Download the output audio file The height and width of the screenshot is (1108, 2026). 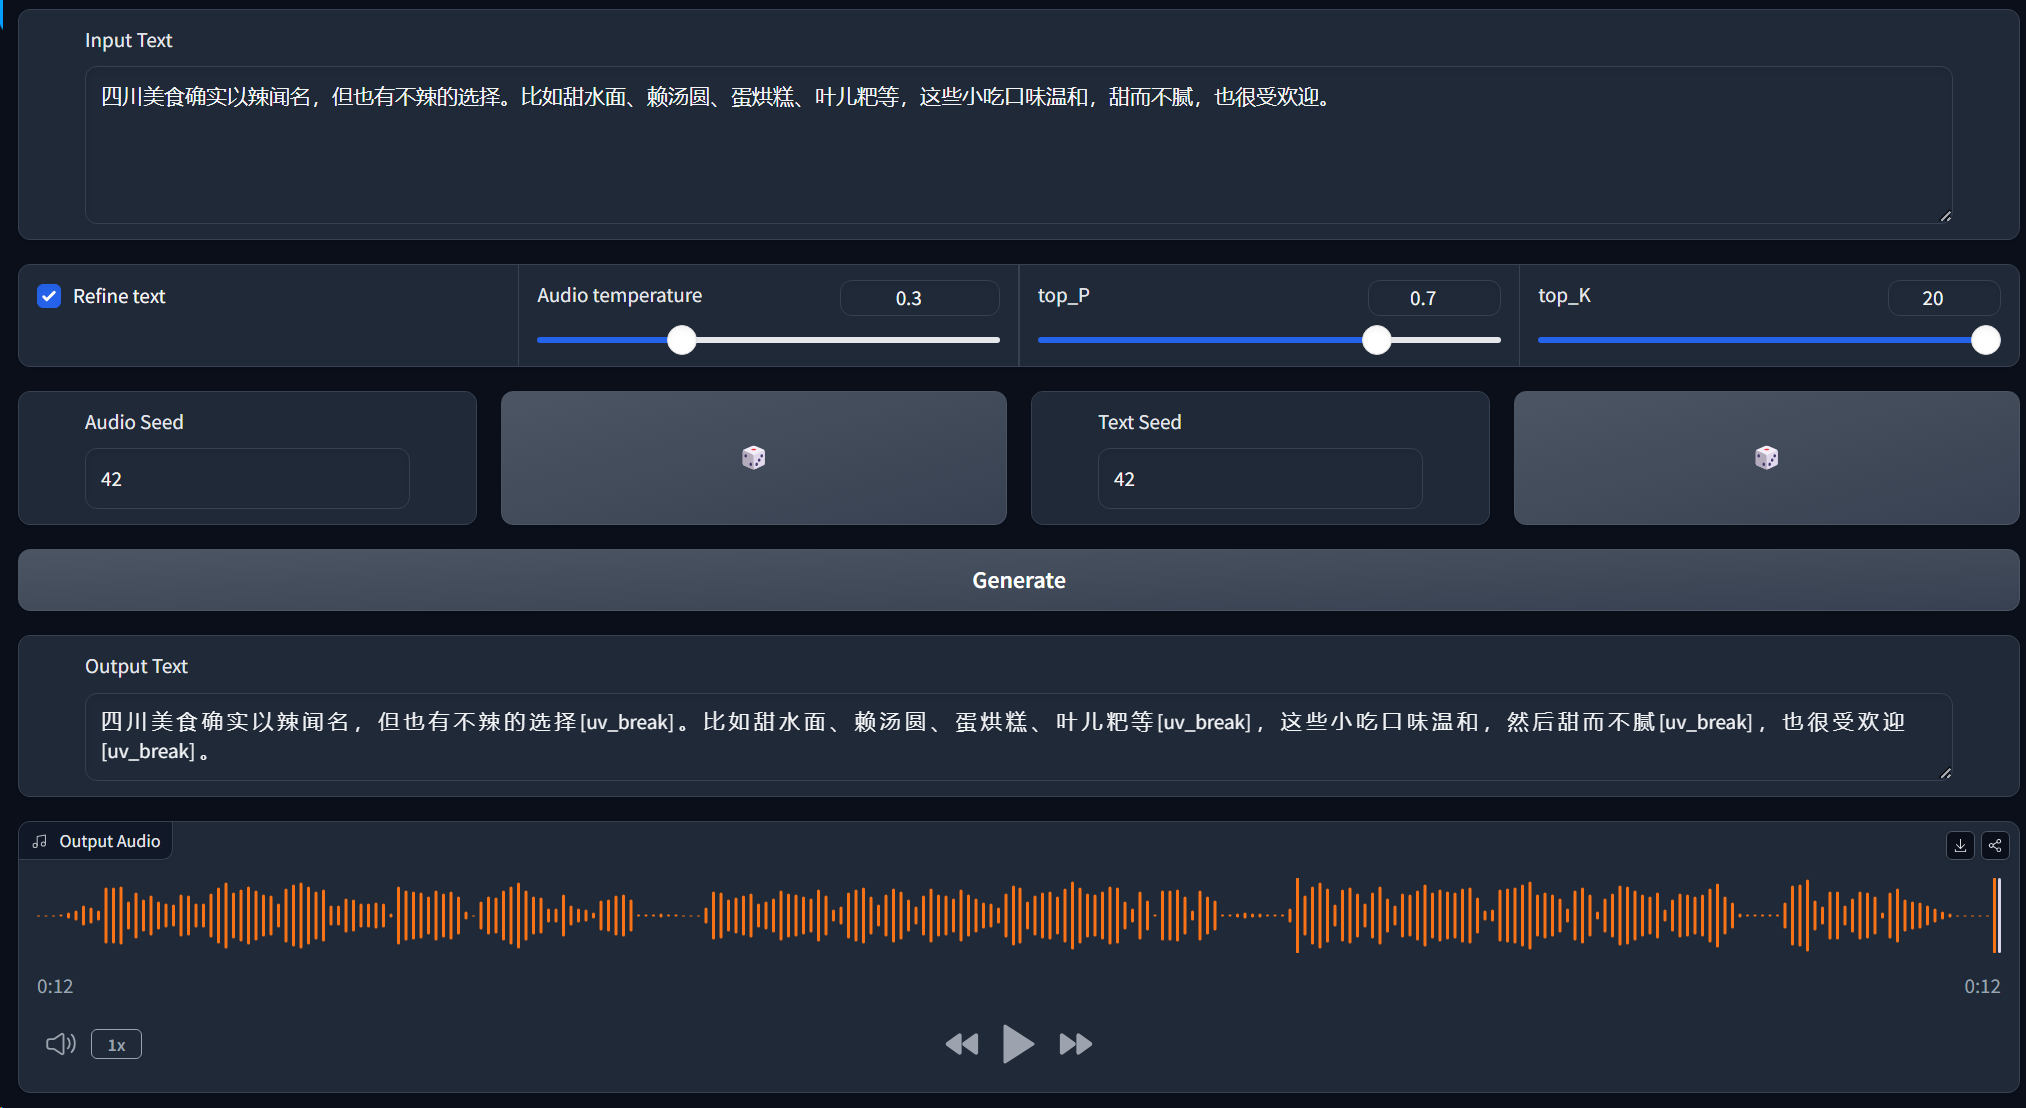pyautogui.click(x=1960, y=845)
